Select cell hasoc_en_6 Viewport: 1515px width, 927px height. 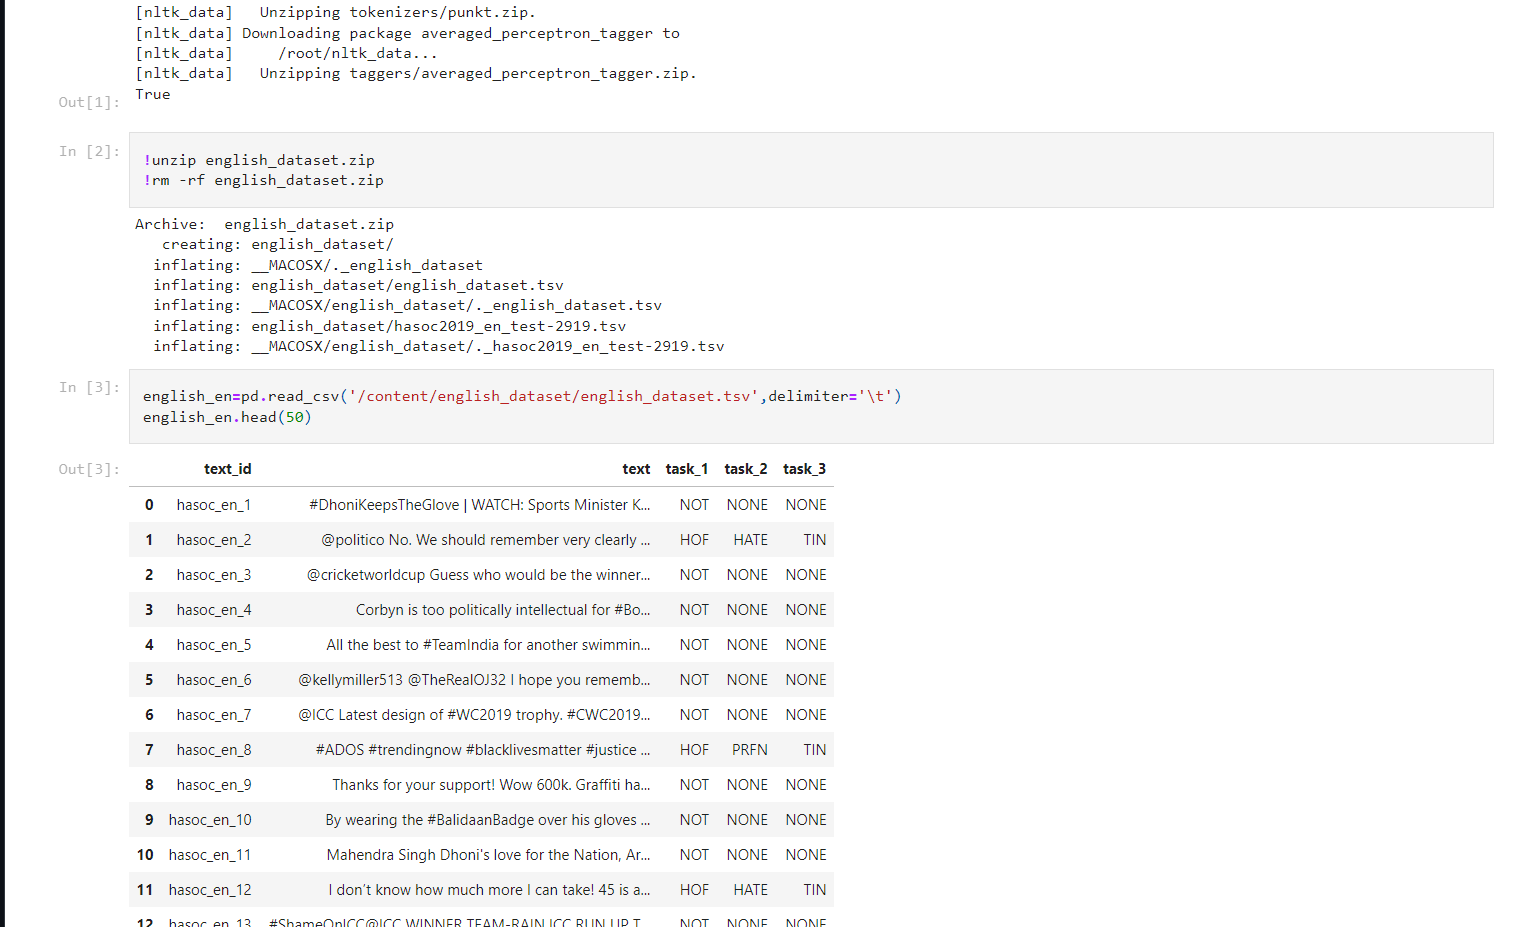point(214,680)
